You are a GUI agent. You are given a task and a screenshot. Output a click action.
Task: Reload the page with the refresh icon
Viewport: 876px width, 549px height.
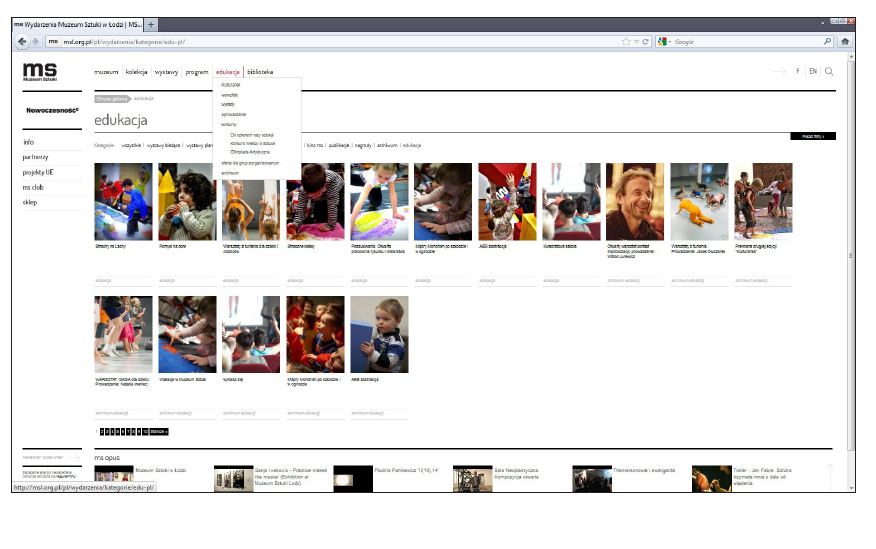[645, 41]
